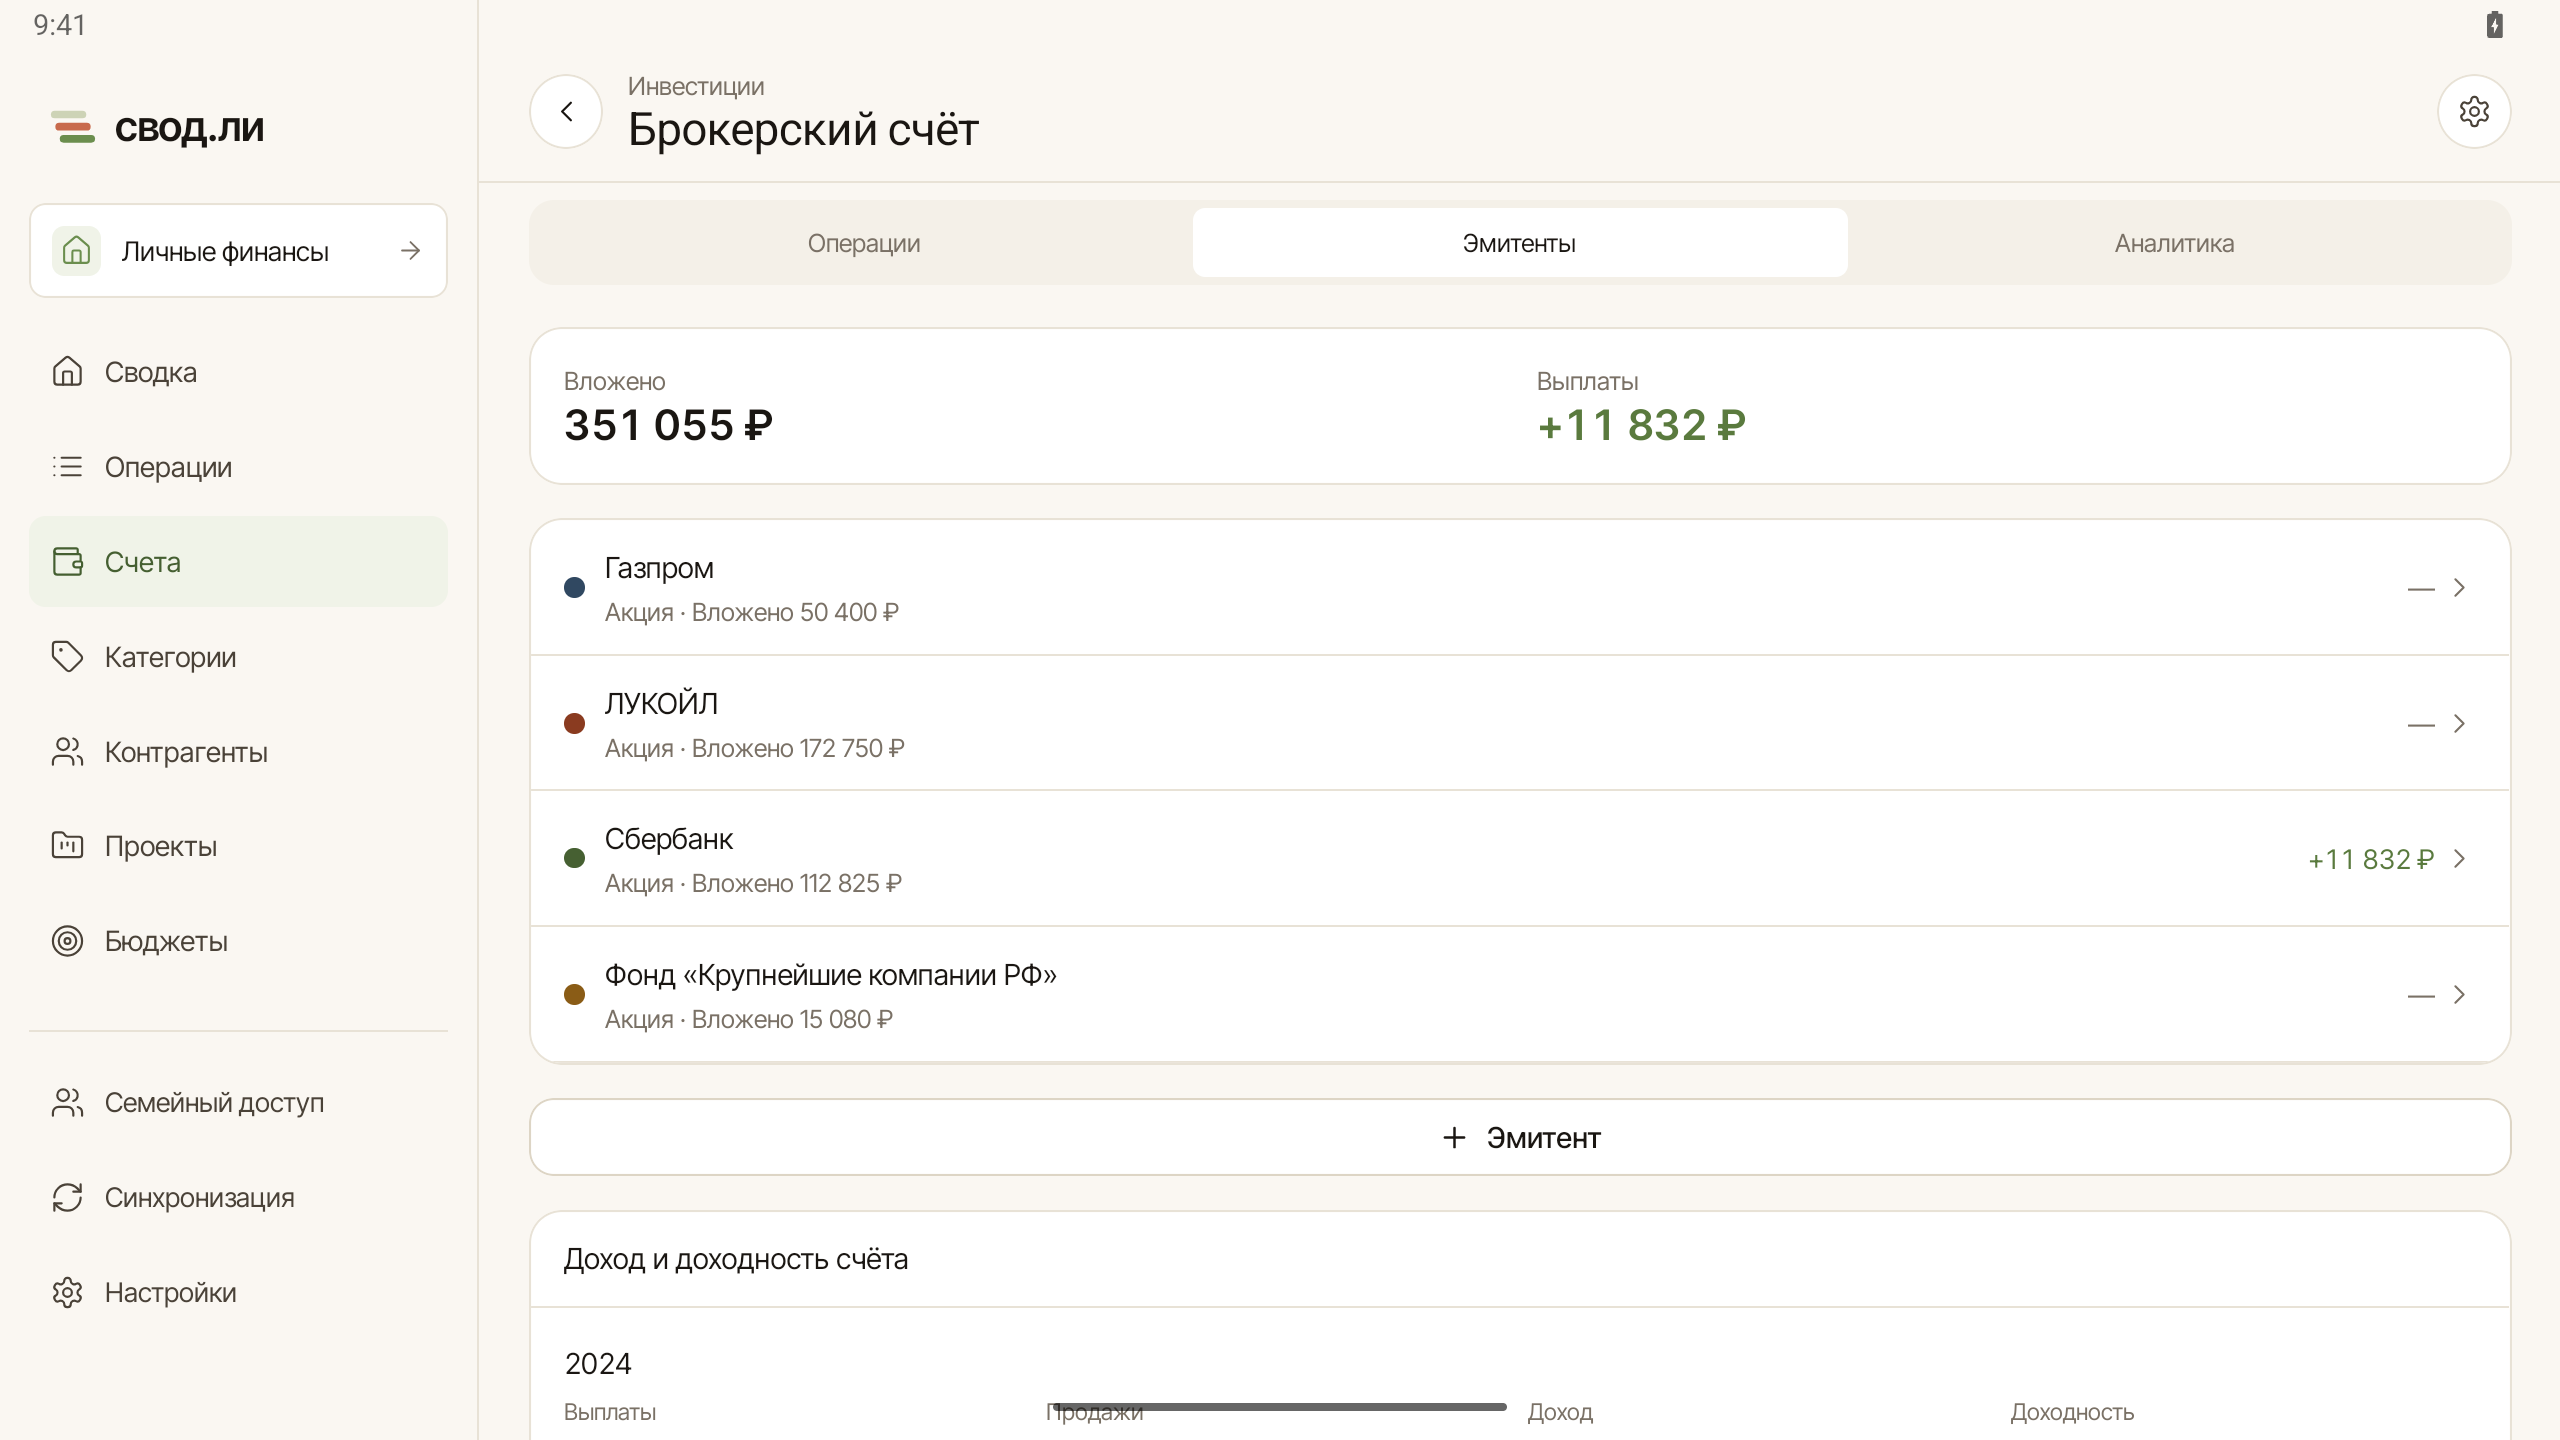Viewport: 2560px width, 1440px height.
Task: Switch to the Аналитика tab
Action: coord(2174,243)
